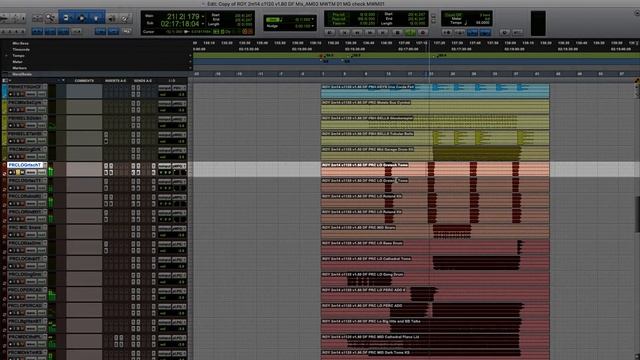Open first insert slot on Tubular Bells track

tap(106, 135)
